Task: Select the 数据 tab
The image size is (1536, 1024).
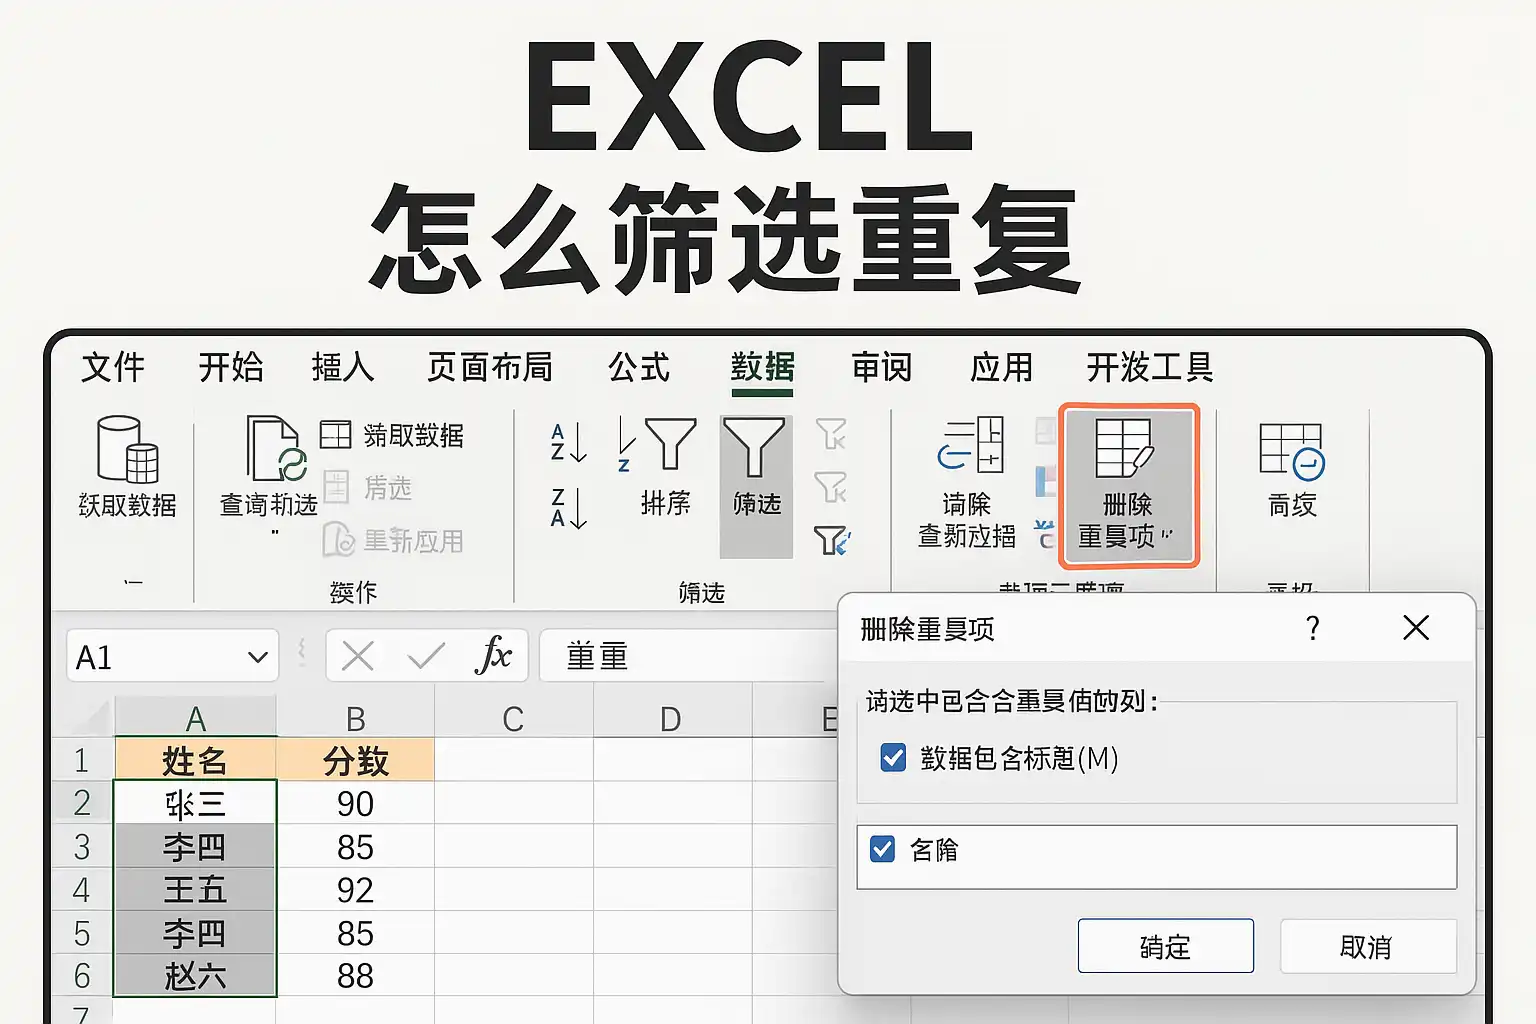Action: [763, 367]
